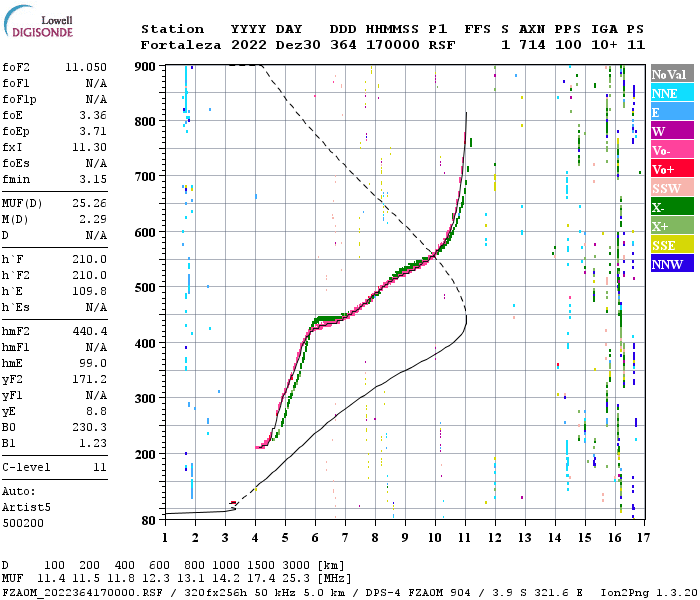Select the NNE cyan legend swatch
700x600 pixels.
pyautogui.click(x=672, y=92)
